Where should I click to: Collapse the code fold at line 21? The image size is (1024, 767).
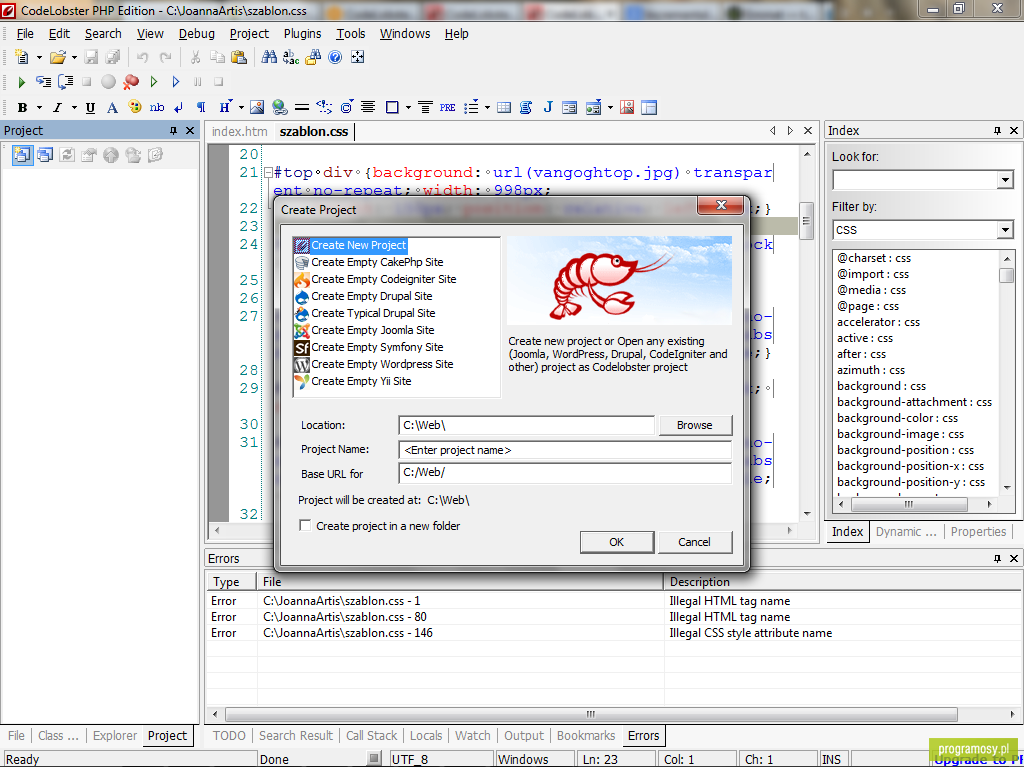(x=268, y=173)
